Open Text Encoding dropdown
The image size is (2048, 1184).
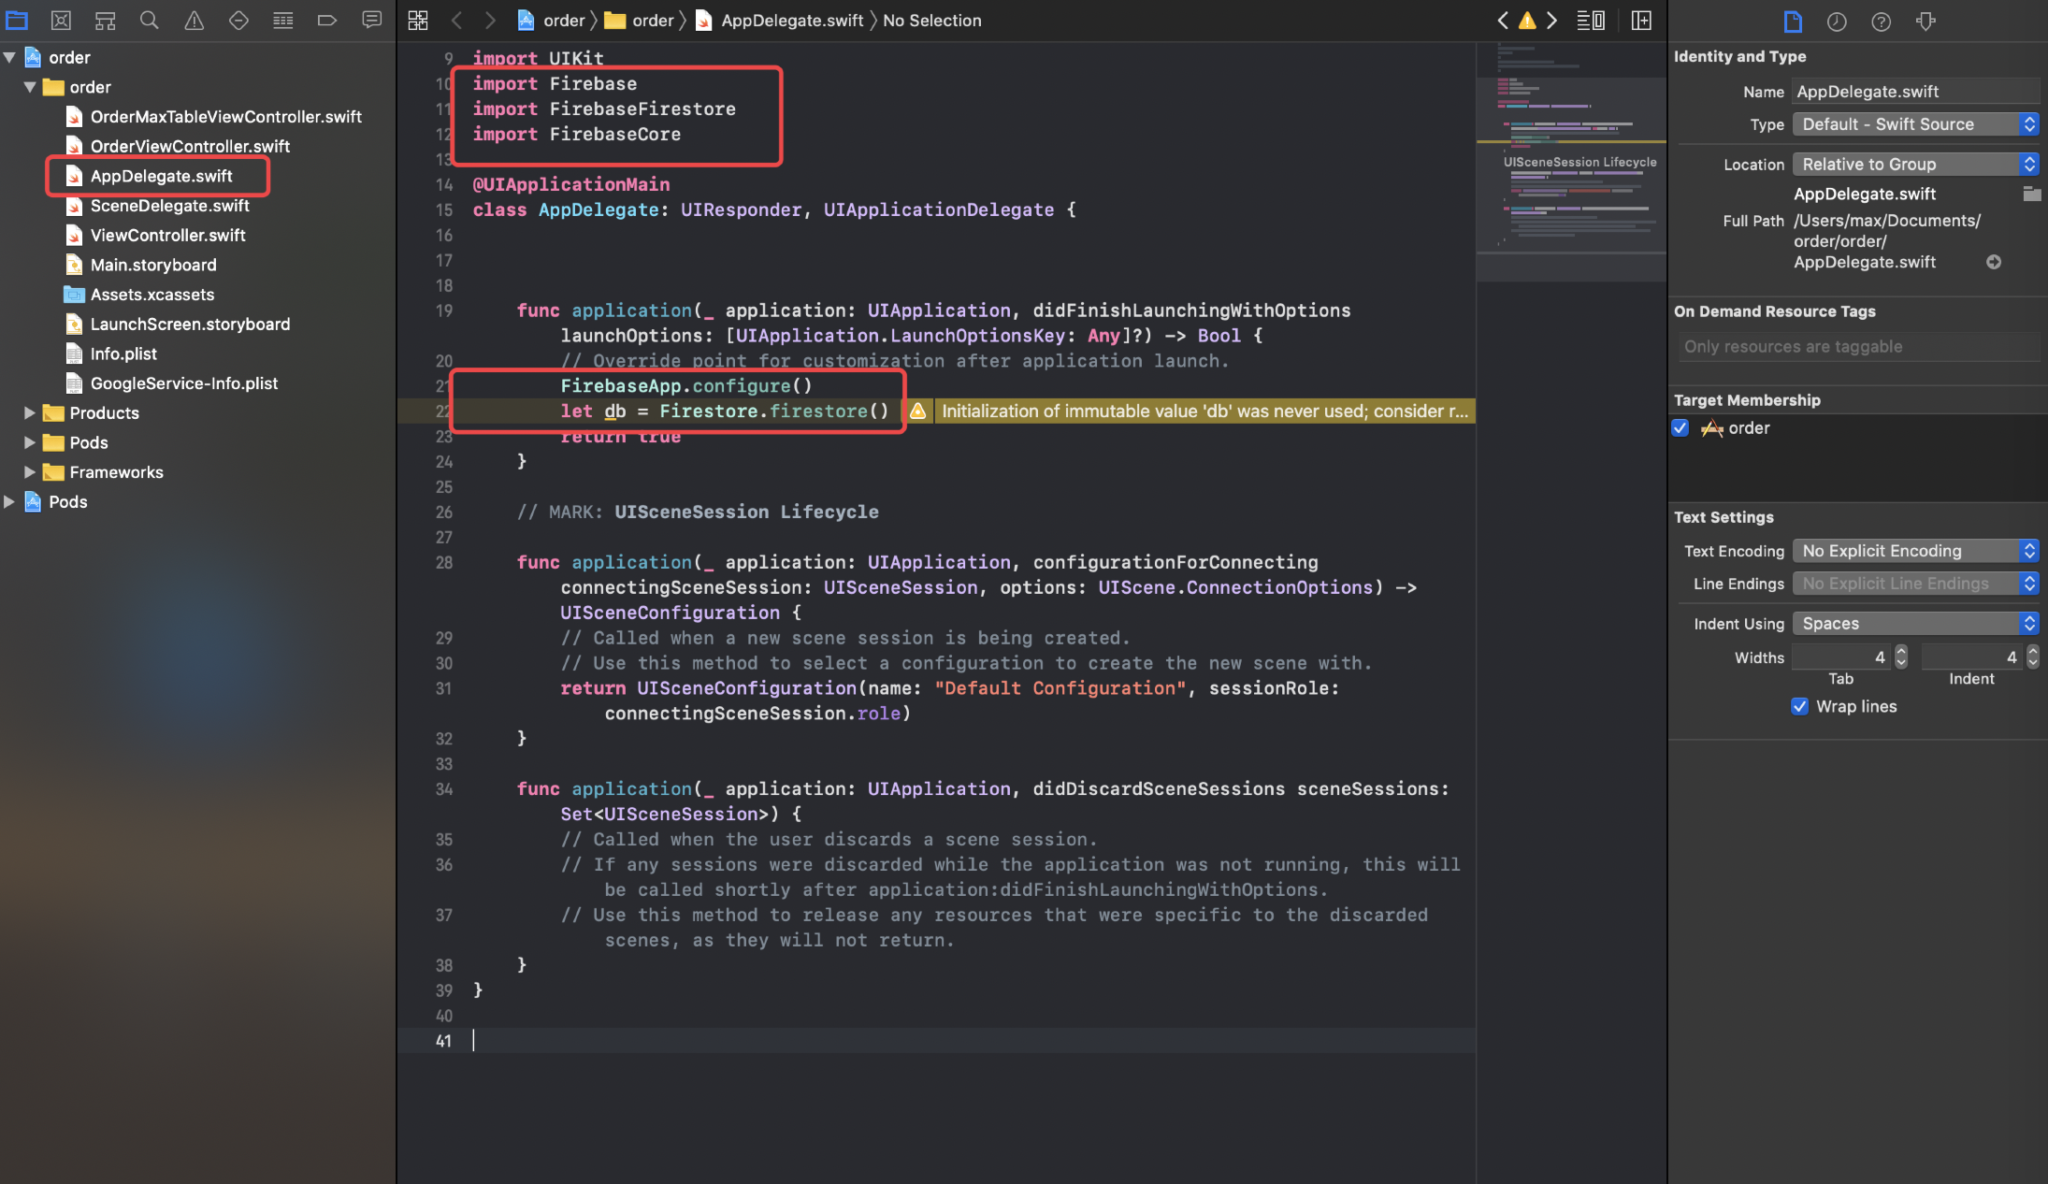click(x=1915, y=551)
